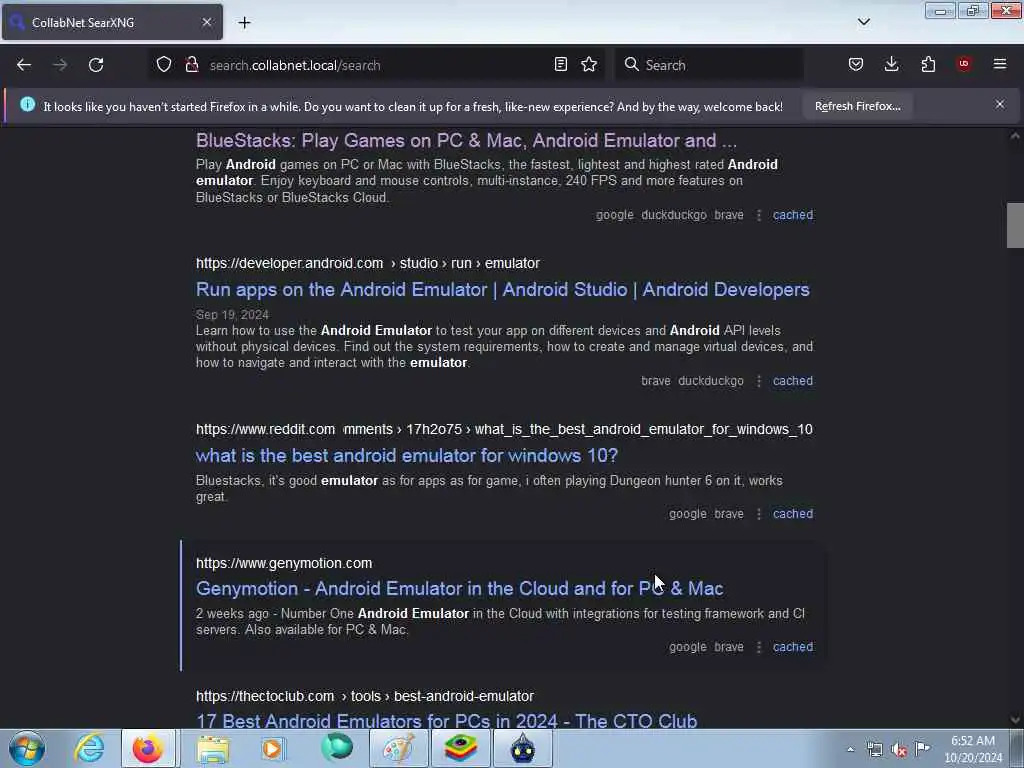Image resolution: width=1024 pixels, height=768 pixels.
Task: Open Windows Media Player taskbar icon
Action: (273, 748)
